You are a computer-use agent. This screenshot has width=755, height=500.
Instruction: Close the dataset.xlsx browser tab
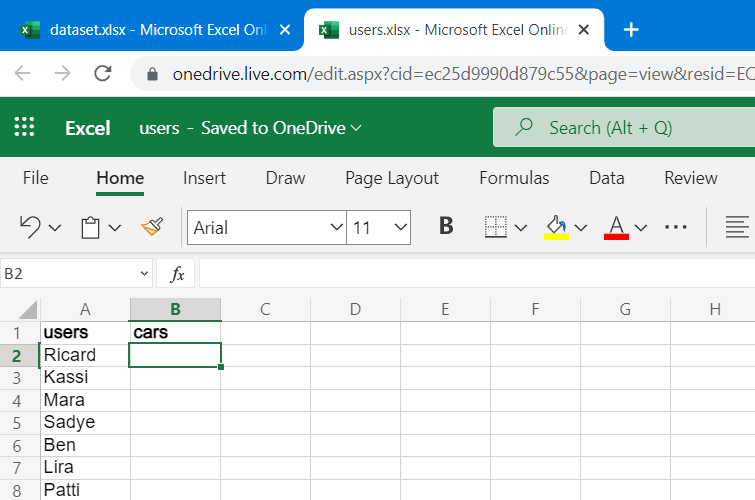(x=285, y=30)
